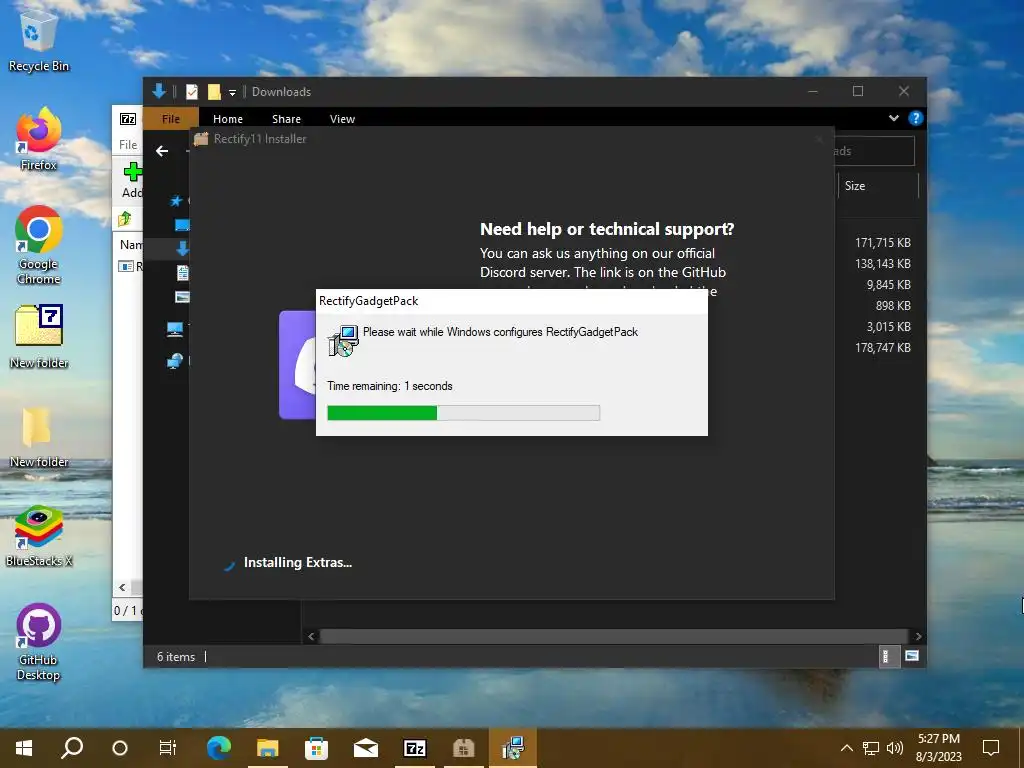Switch to Rectify11 Installer taskbar button
The height and width of the screenshot is (768, 1024).
tap(464, 748)
